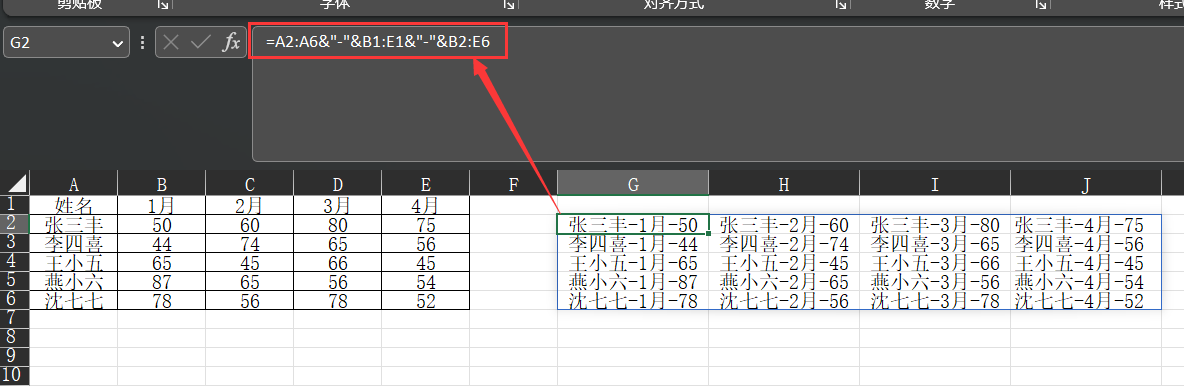Click cell C3 with value 74

click(250, 243)
